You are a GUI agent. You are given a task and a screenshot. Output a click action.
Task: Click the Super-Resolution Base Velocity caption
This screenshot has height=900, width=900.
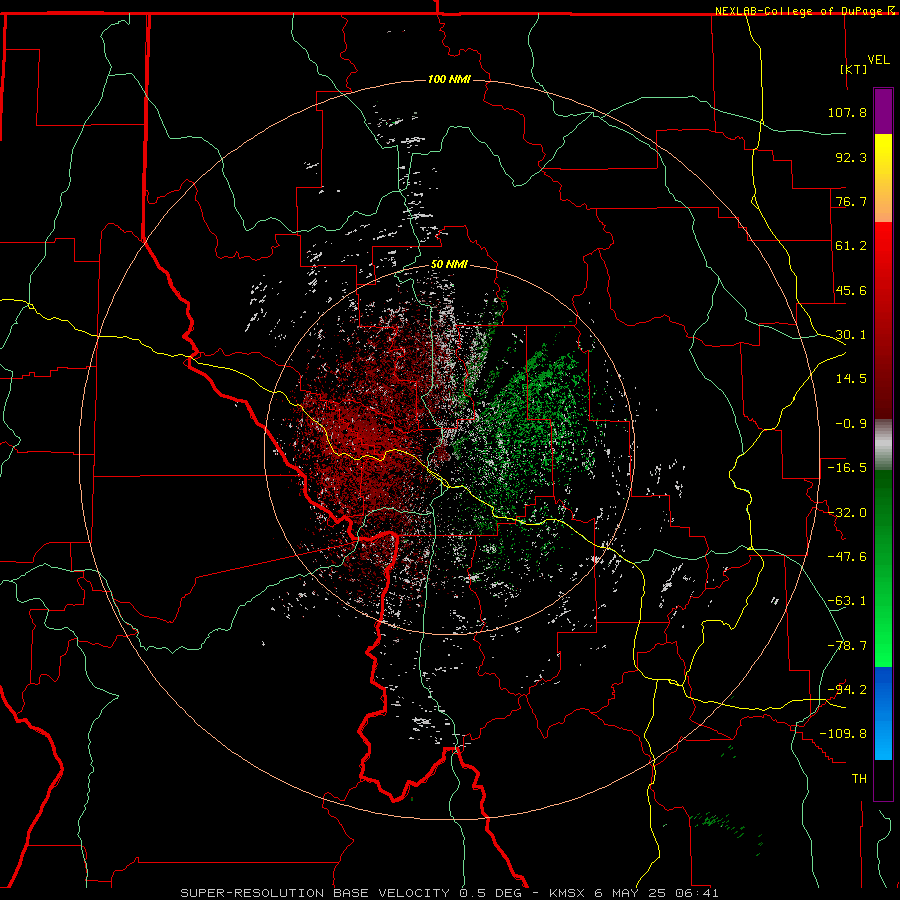coord(449,893)
